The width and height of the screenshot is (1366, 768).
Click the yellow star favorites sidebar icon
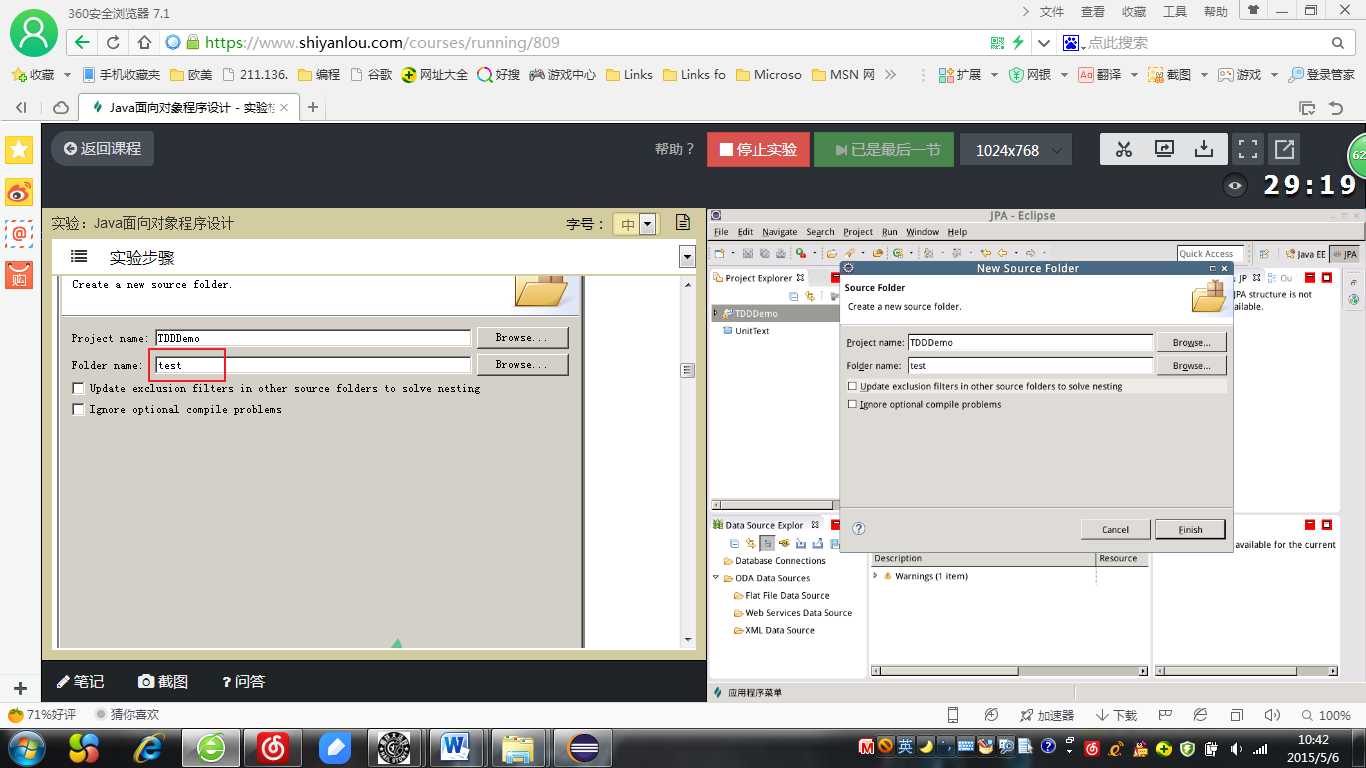coord(19,150)
